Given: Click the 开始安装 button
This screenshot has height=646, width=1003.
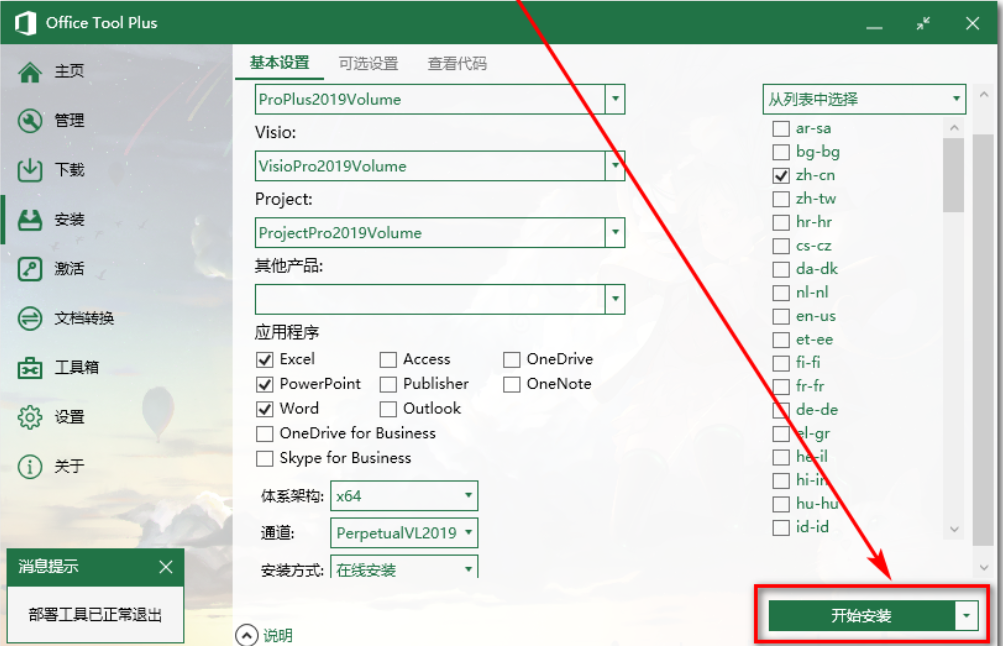Looking at the screenshot, I should point(861,616).
